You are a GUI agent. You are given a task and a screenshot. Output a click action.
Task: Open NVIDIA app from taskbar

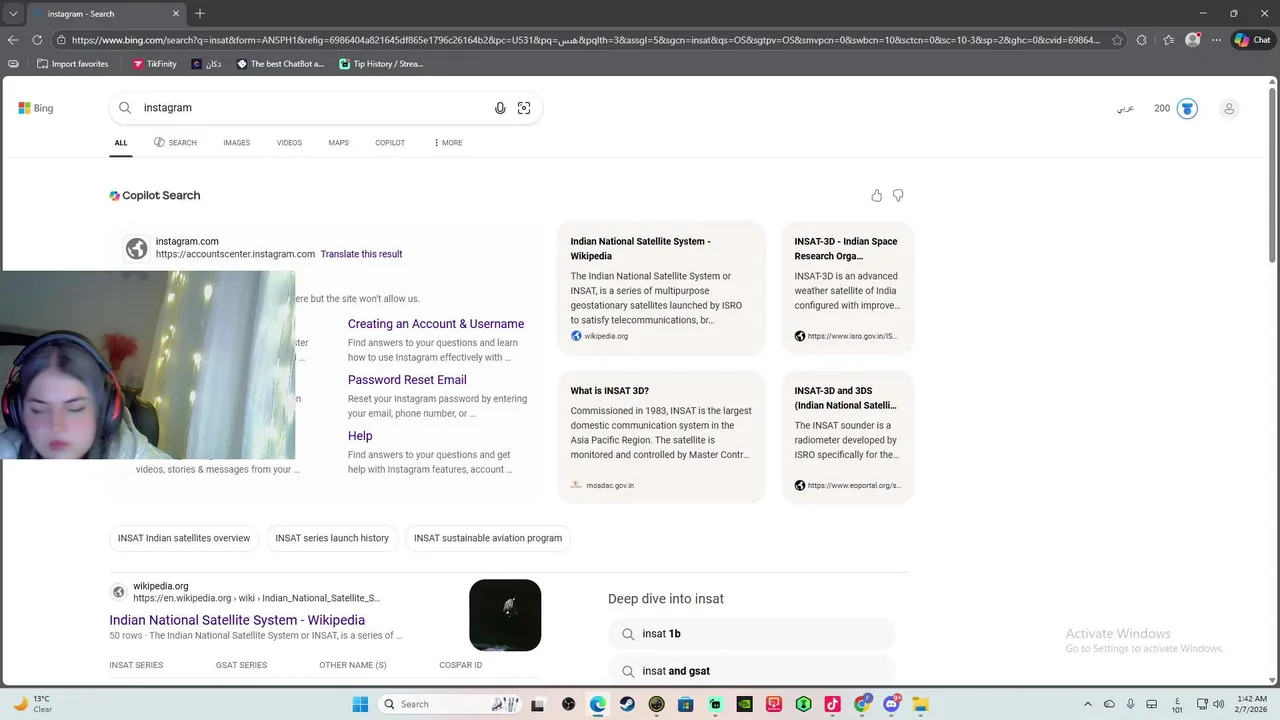tap(744, 704)
